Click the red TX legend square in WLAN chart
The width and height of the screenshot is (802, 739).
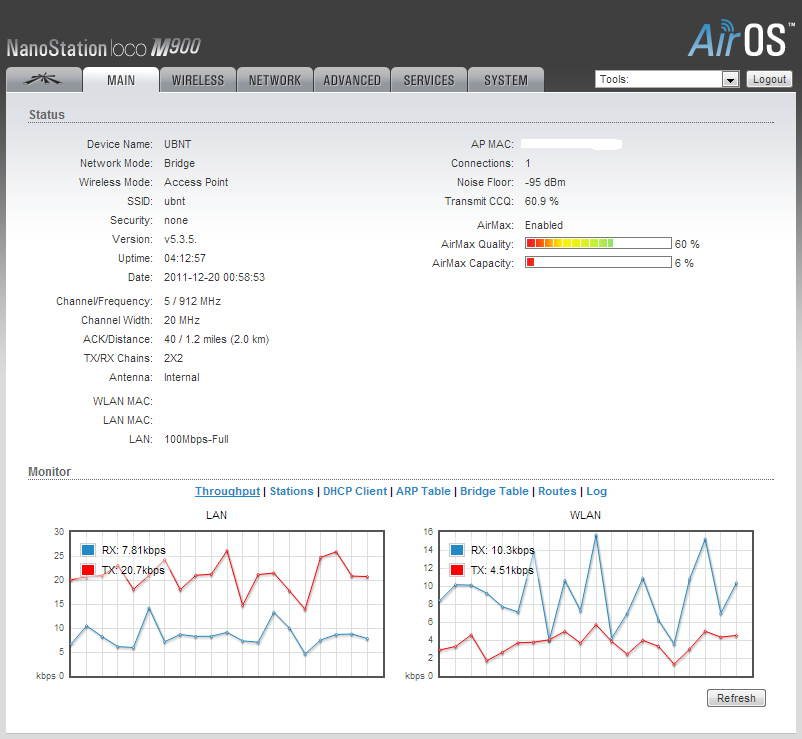(x=457, y=570)
